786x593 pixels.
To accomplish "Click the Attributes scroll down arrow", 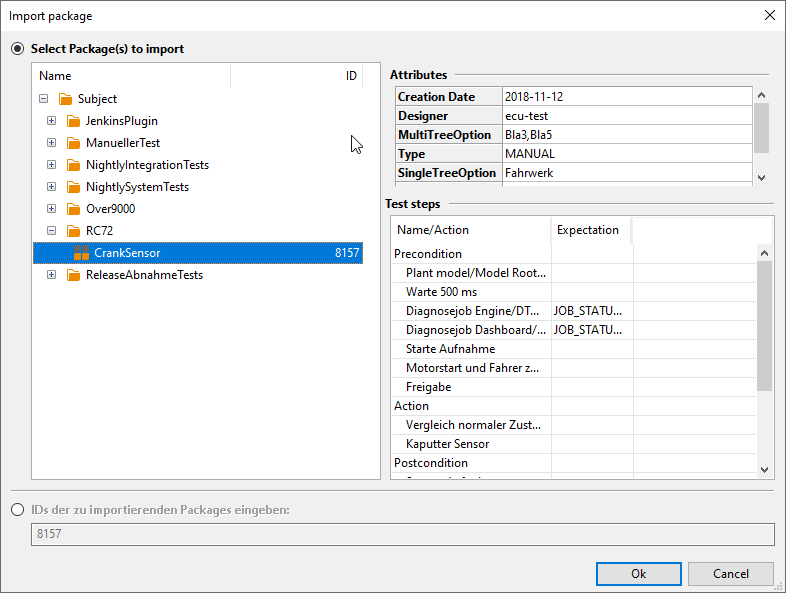I will coord(761,178).
